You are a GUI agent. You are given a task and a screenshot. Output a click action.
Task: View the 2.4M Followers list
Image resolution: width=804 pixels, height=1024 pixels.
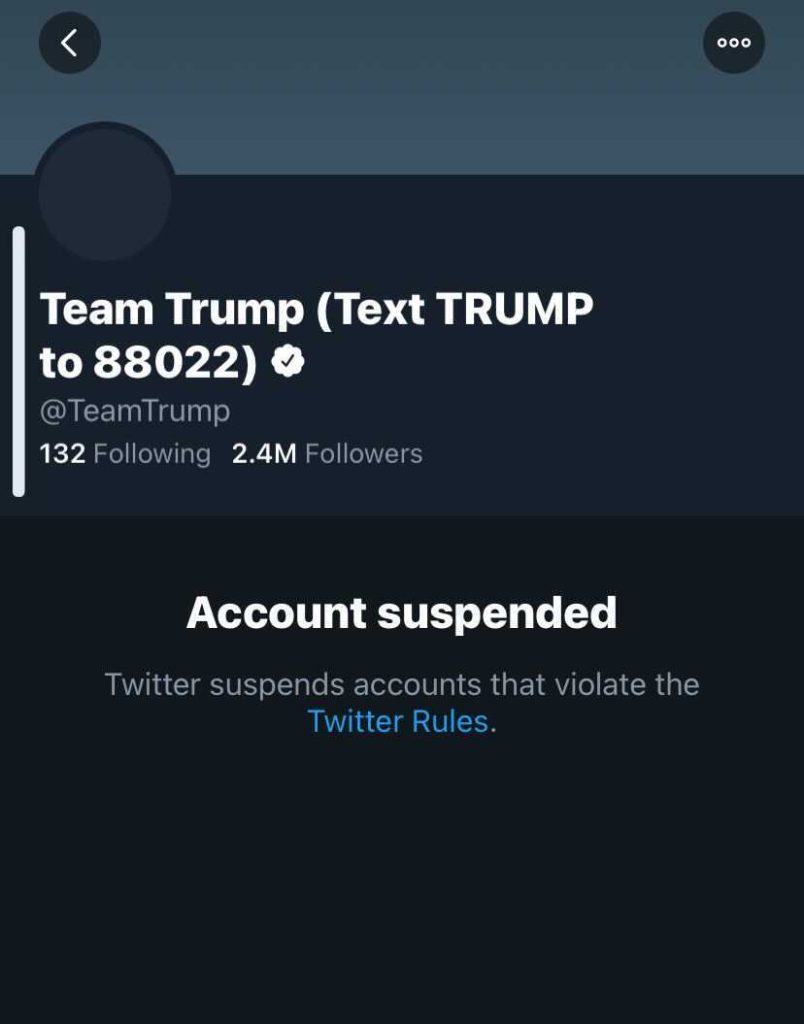pyautogui.click(x=327, y=454)
